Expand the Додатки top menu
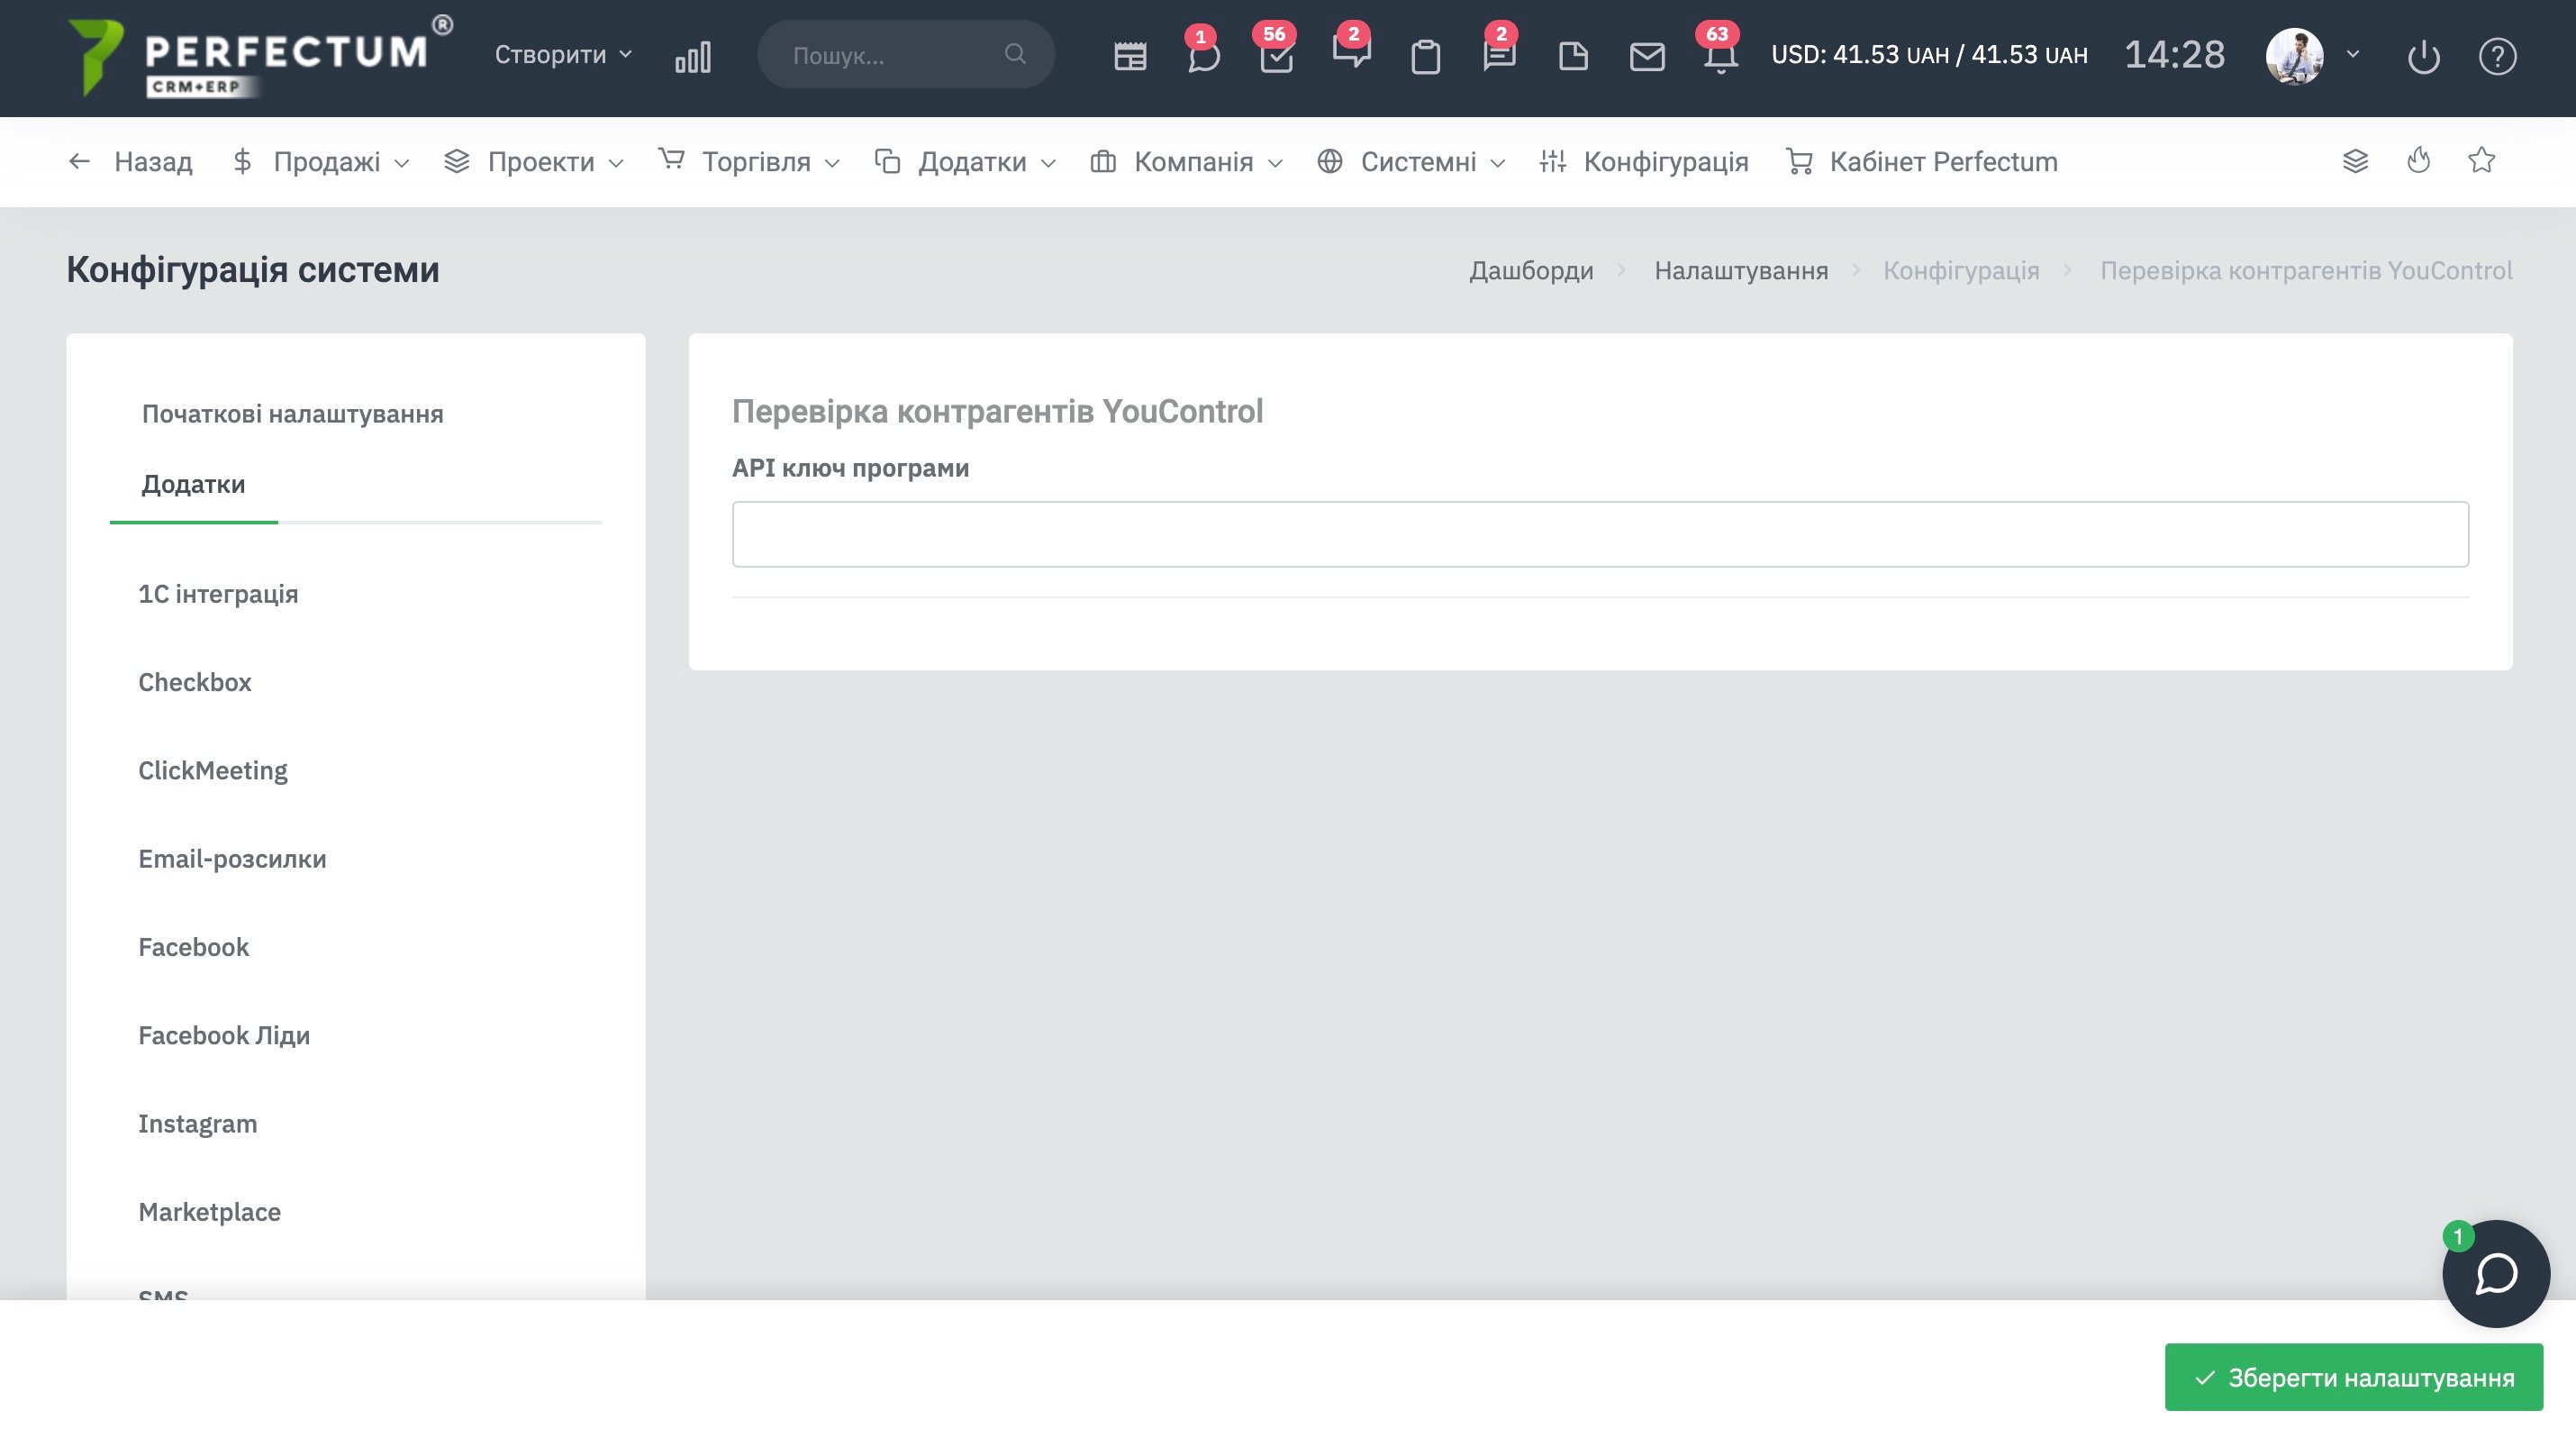2576x1438 pixels. coord(965,162)
